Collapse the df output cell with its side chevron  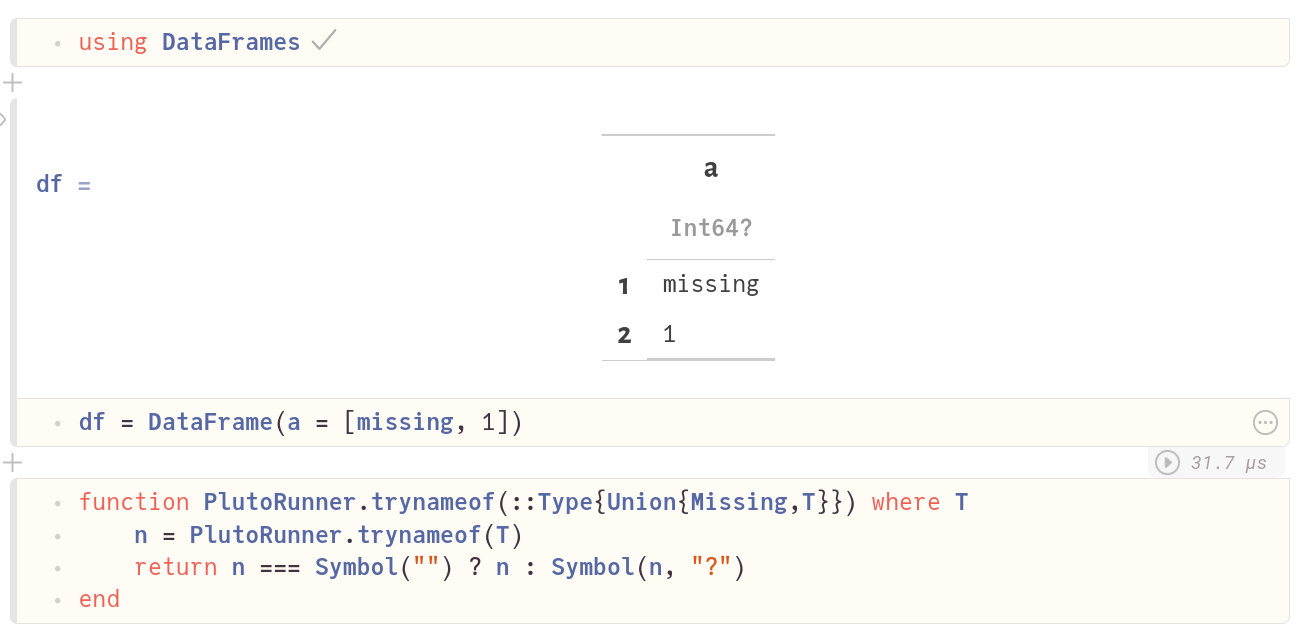click(4, 118)
